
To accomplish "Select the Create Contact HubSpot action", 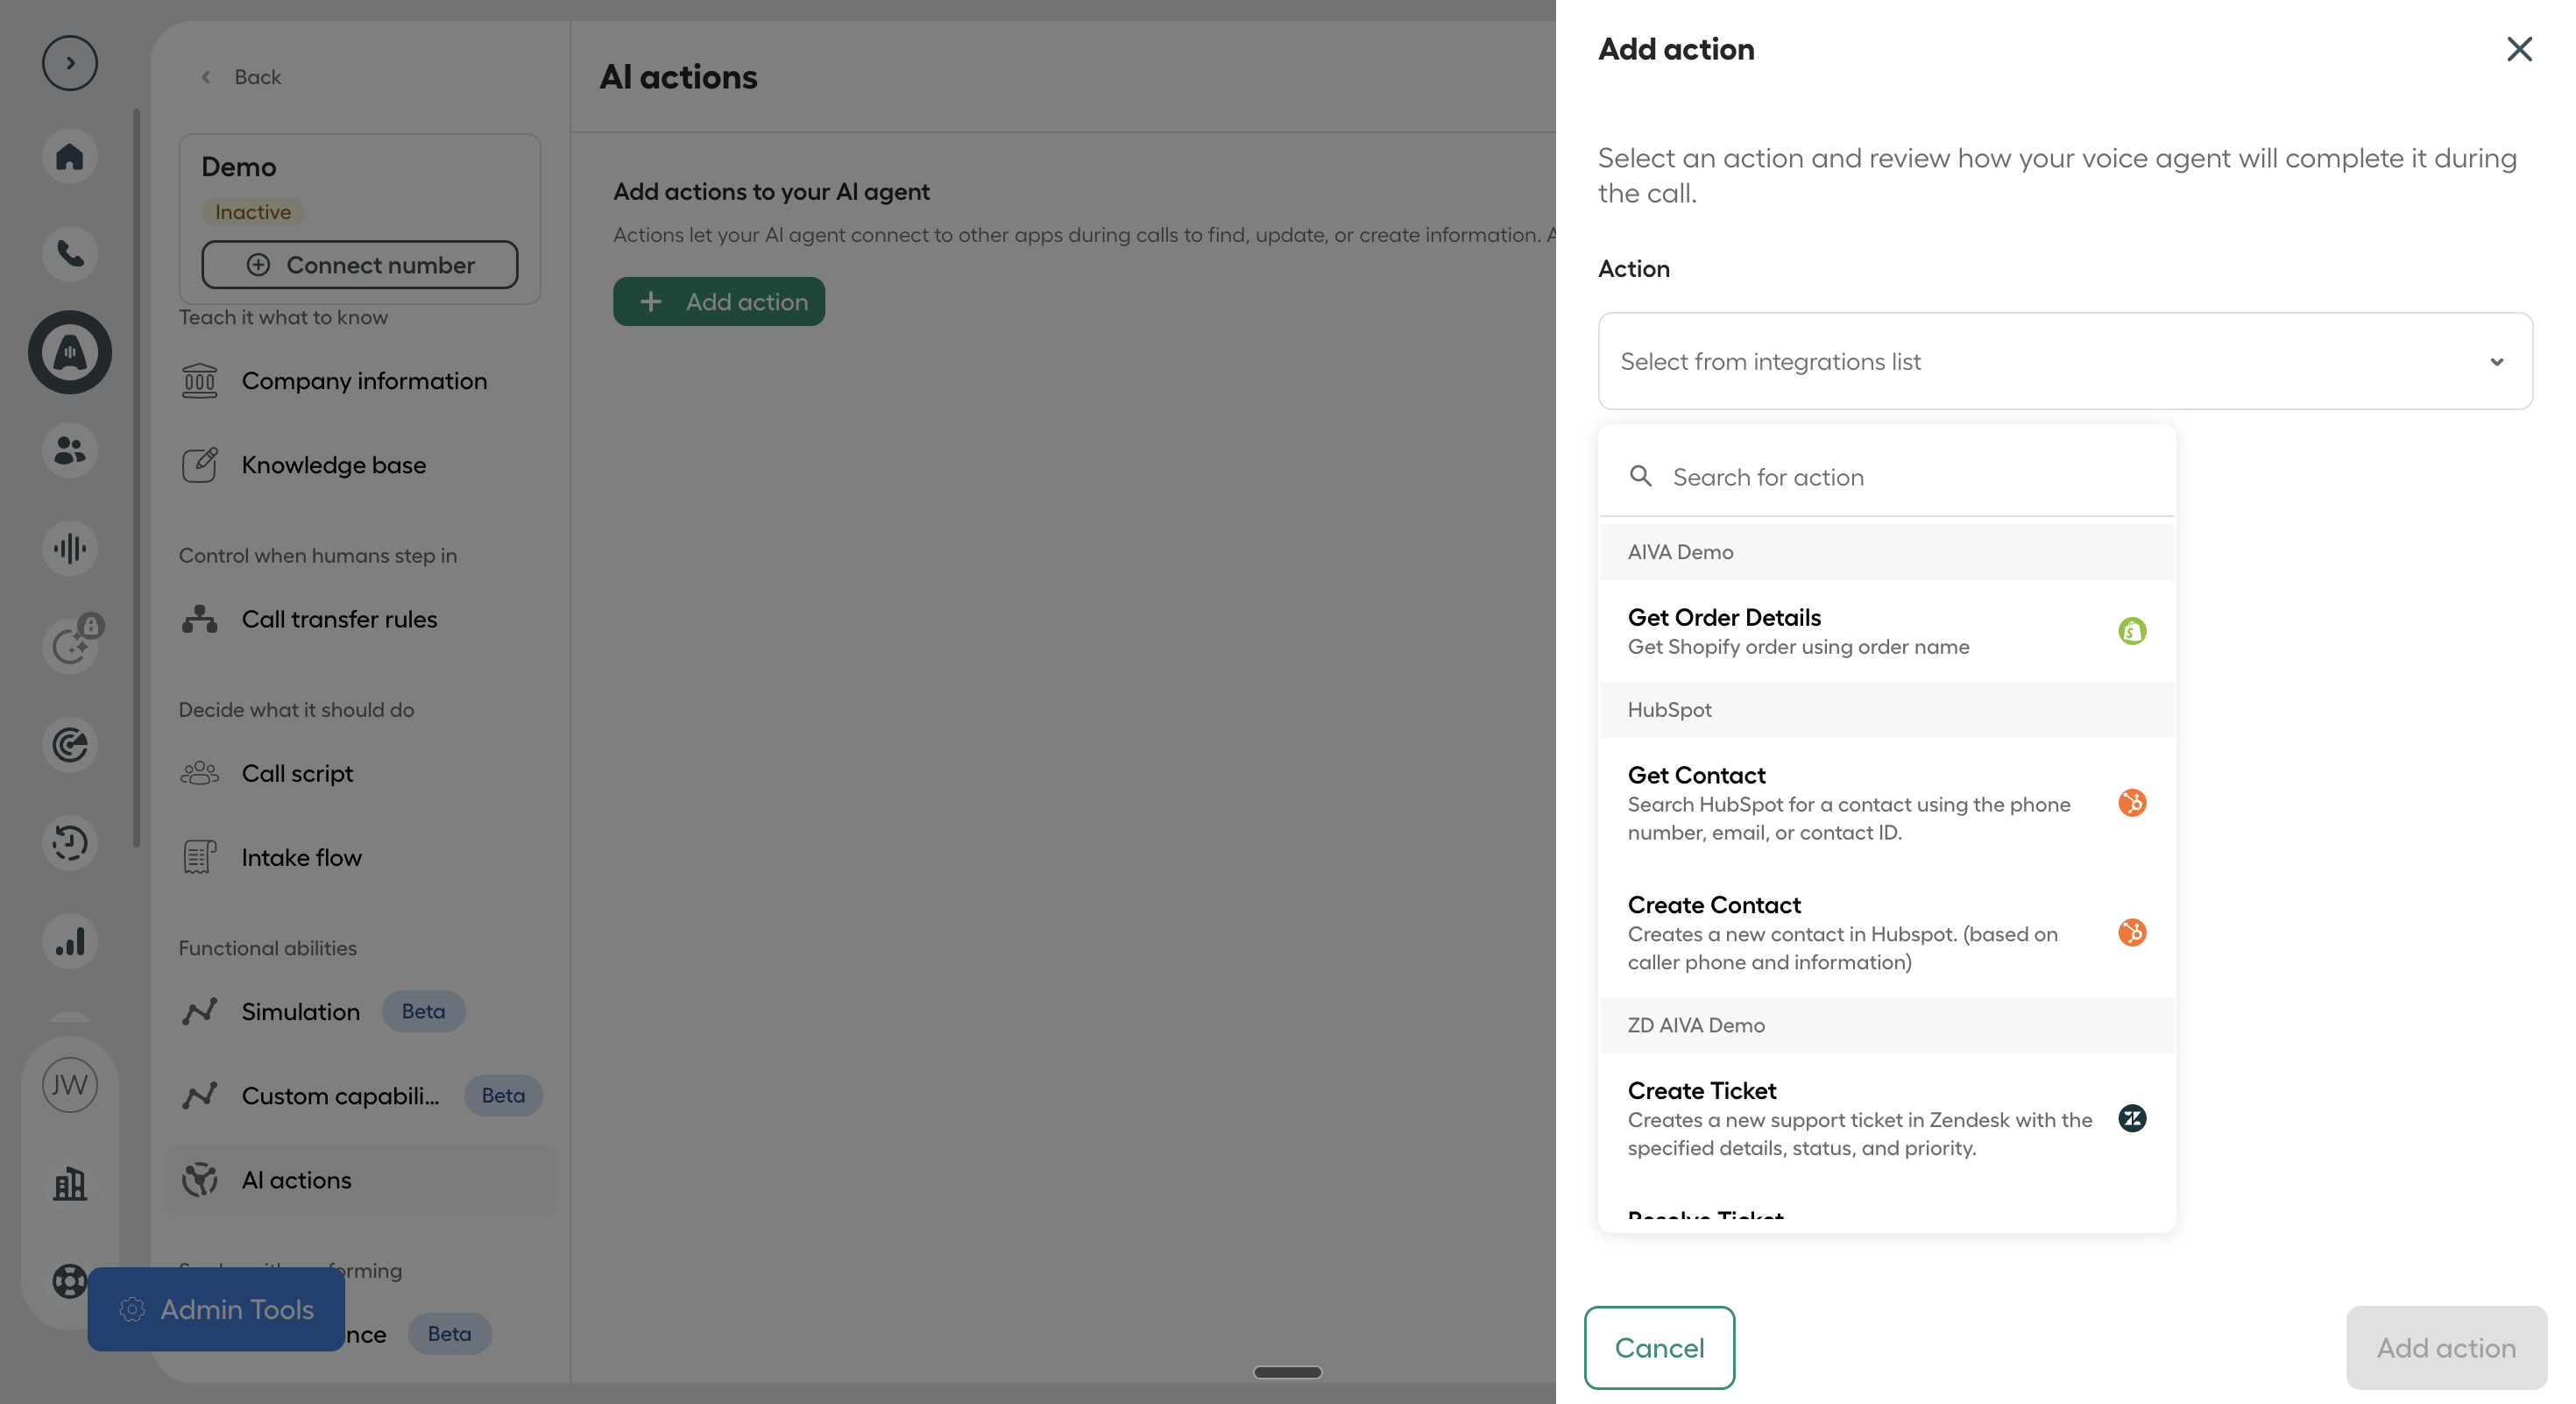I will pos(1887,933).
